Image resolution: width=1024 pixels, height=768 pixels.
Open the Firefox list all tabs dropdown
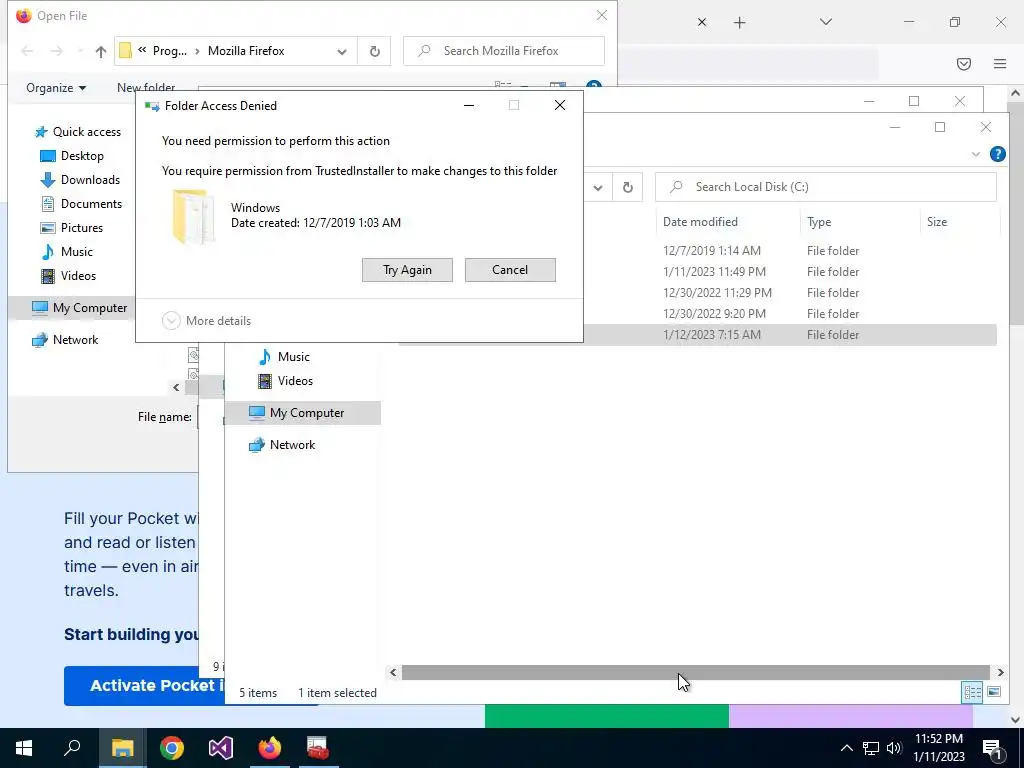click(825, 22)
